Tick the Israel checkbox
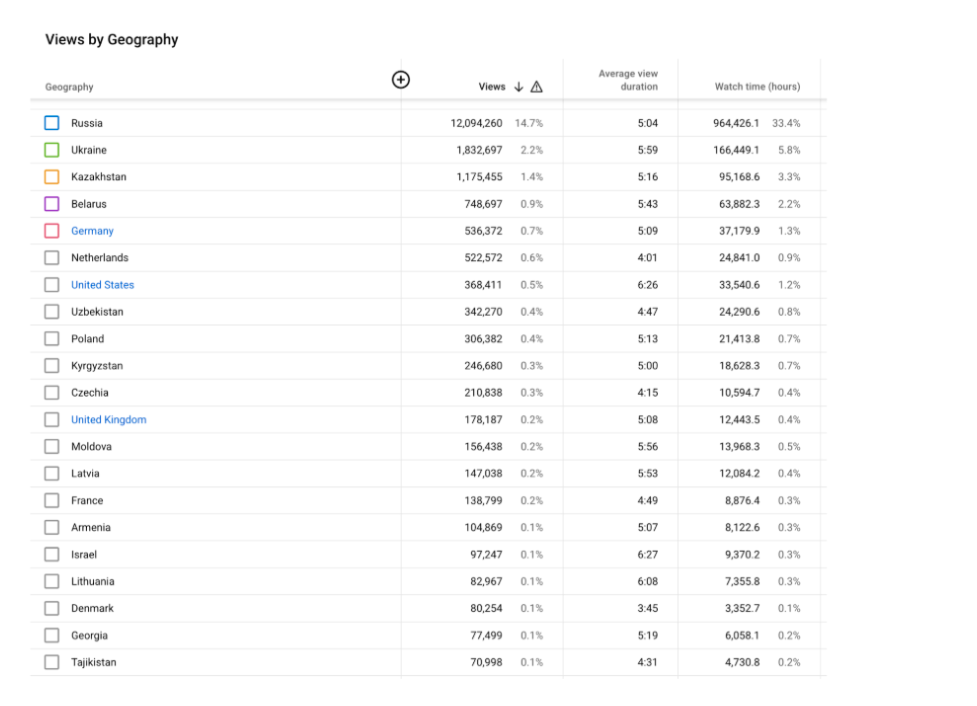Viewport: 977px width, 706px height. [52, 555]
